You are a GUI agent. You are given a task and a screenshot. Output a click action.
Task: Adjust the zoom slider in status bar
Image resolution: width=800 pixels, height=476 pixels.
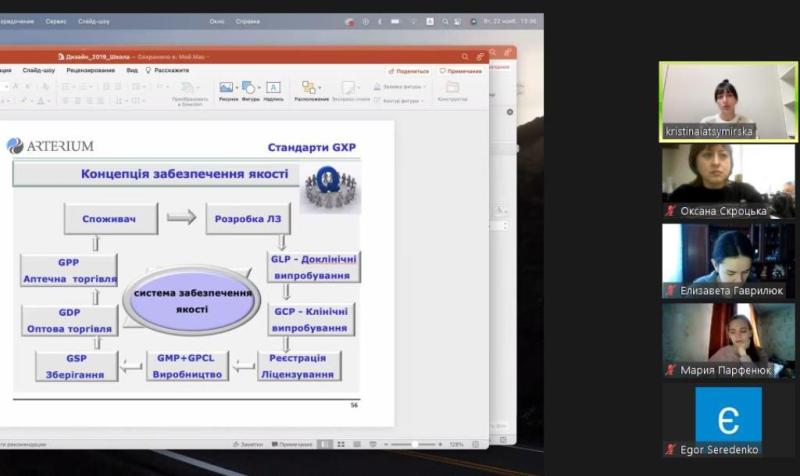click(x=413, y=444)
